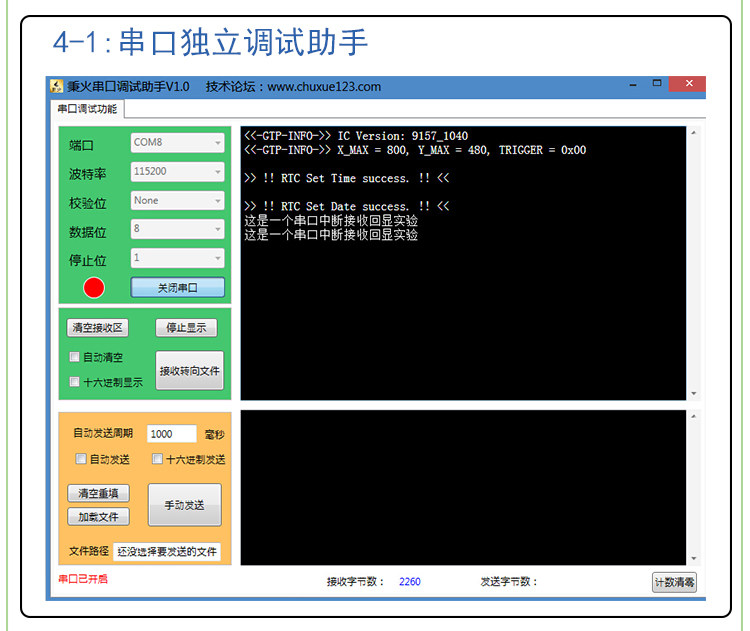Click inside the black send text area
The image size is (750, 631).
coord(463,487)
